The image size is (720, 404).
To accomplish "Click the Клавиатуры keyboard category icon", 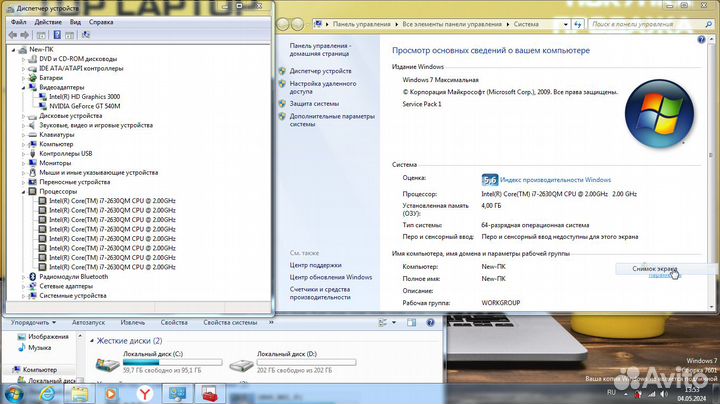I will click(x=33, y=135).
